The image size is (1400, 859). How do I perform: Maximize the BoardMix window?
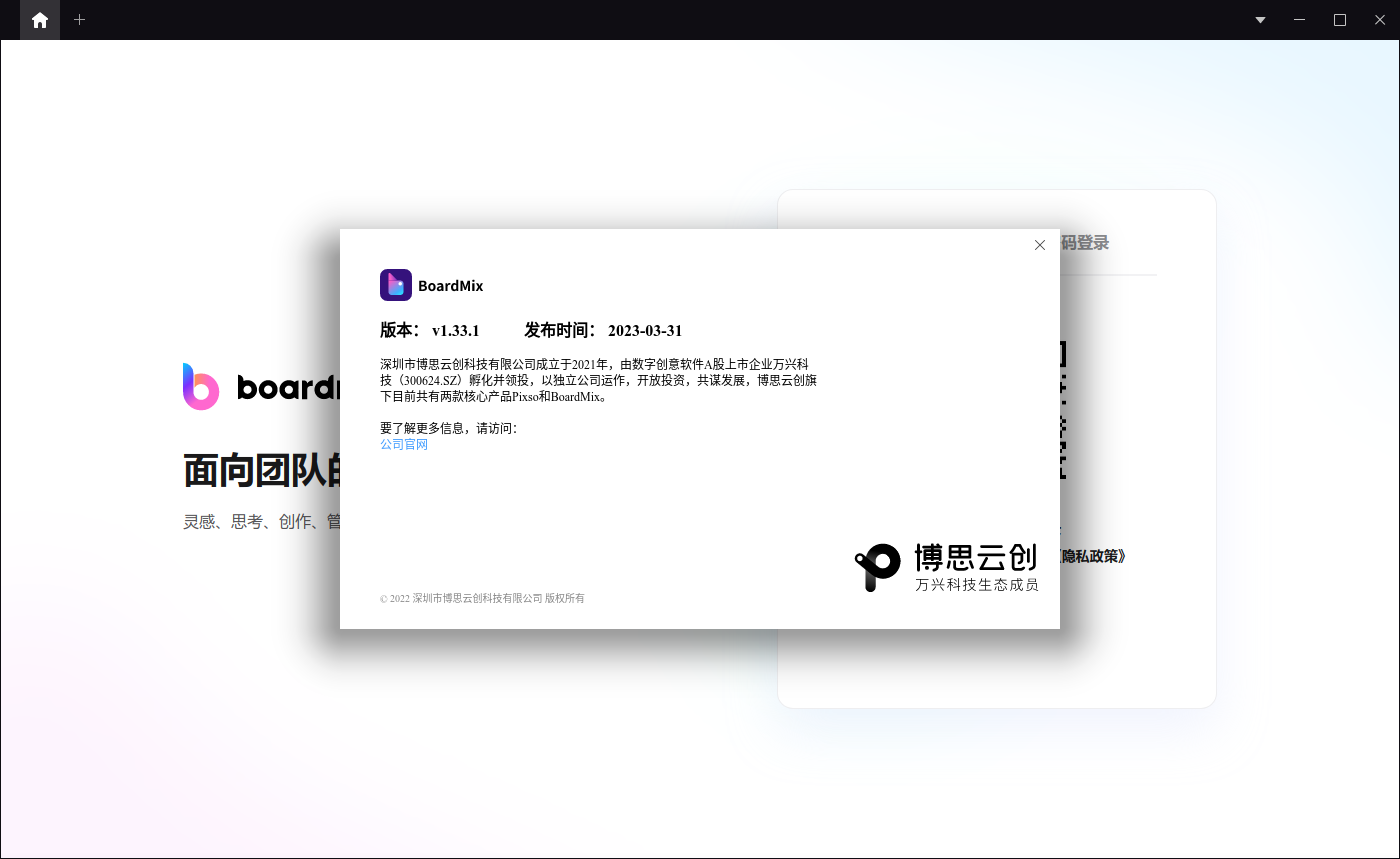(x=1340, y=20)
